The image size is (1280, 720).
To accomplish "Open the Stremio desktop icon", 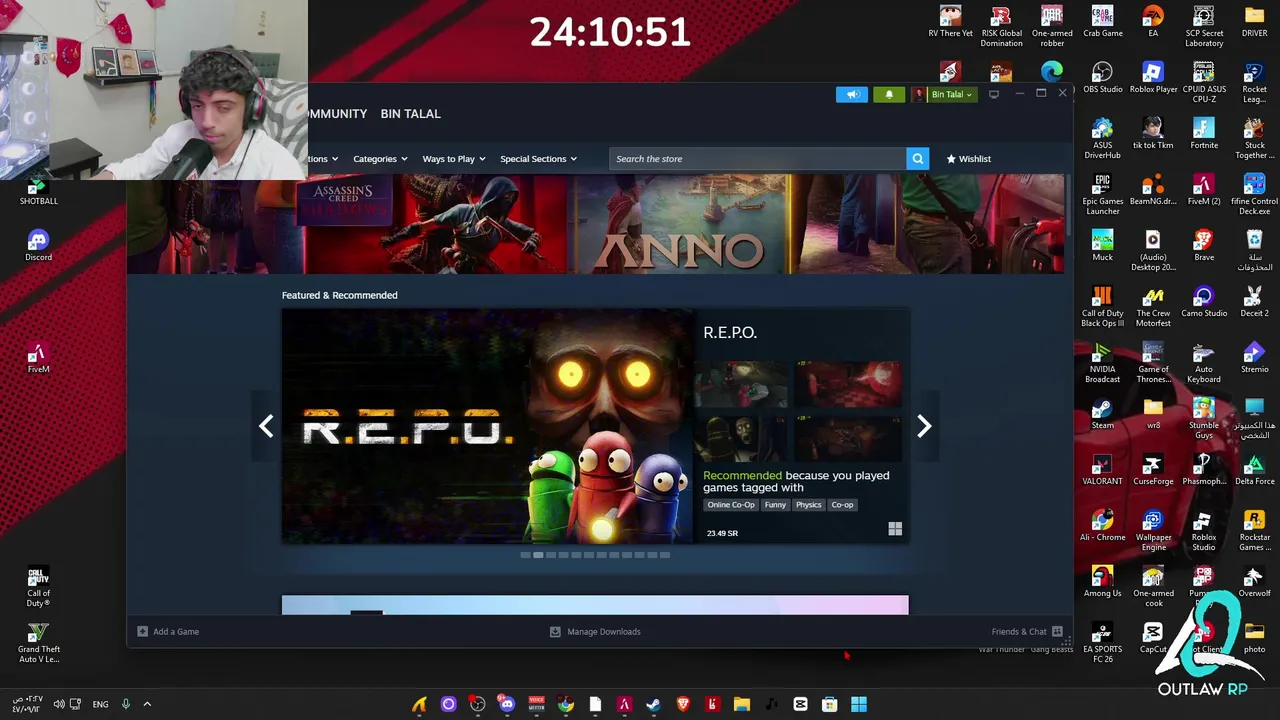I will [1254, 358].
